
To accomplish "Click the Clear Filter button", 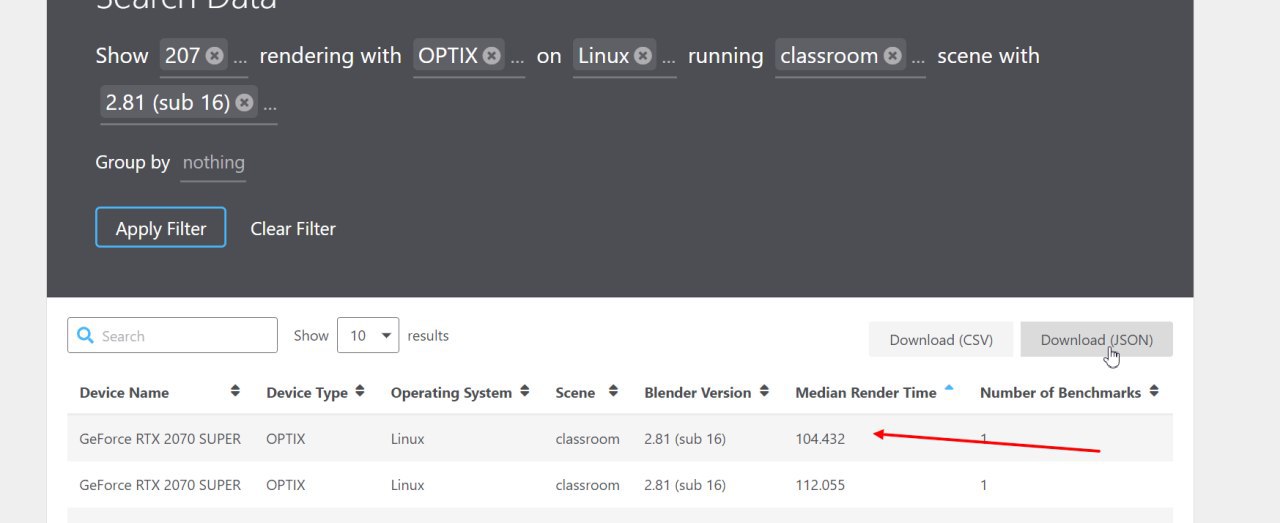I will pyautogui.click(x=293, y=228).
